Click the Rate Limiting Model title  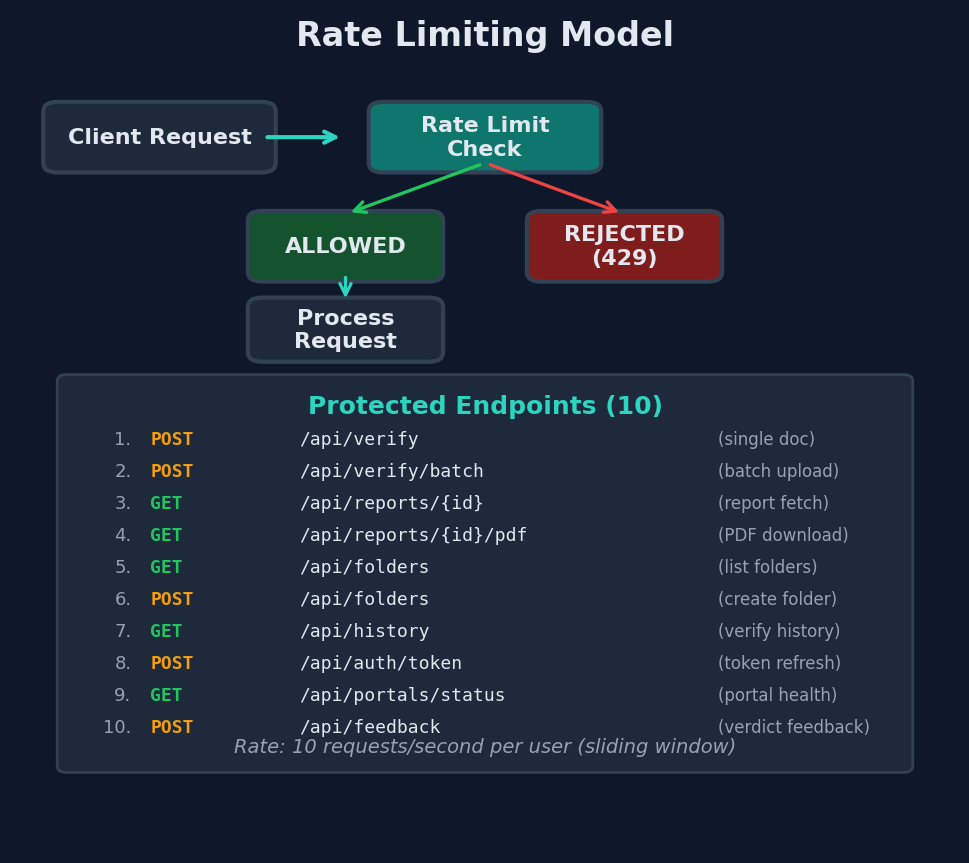coord(484,33)
